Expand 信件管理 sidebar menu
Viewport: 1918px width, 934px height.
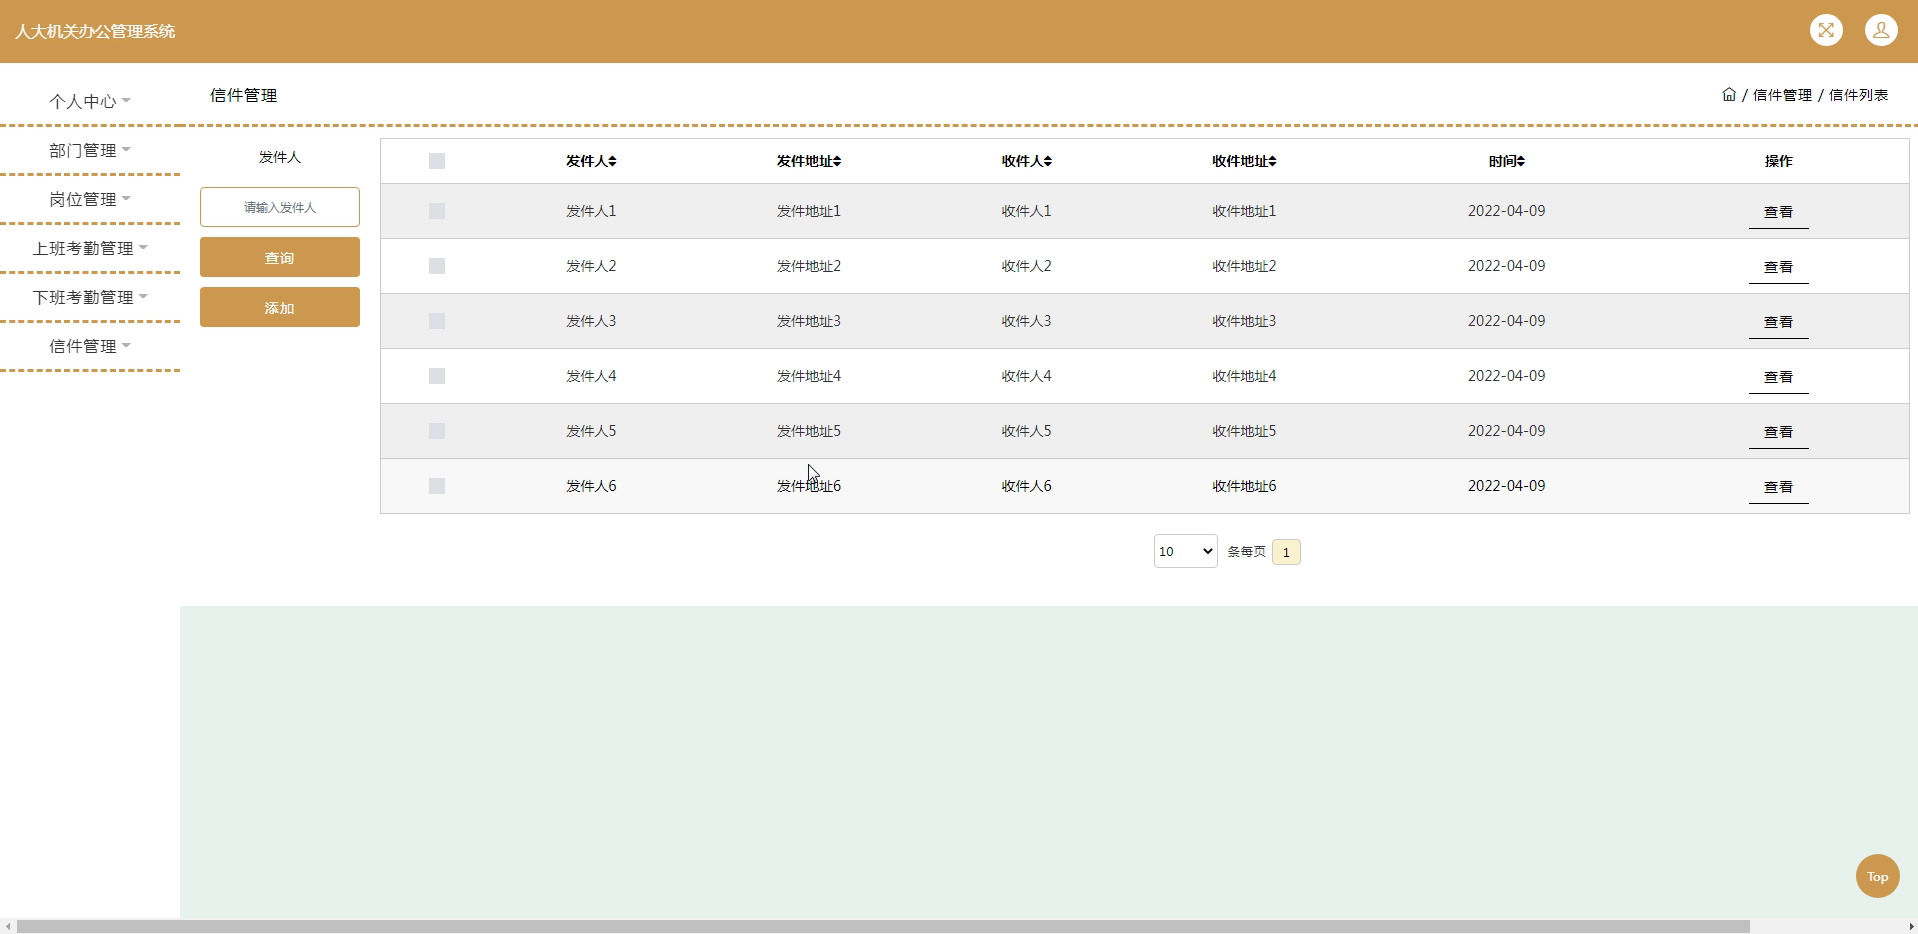click(90, 346)
